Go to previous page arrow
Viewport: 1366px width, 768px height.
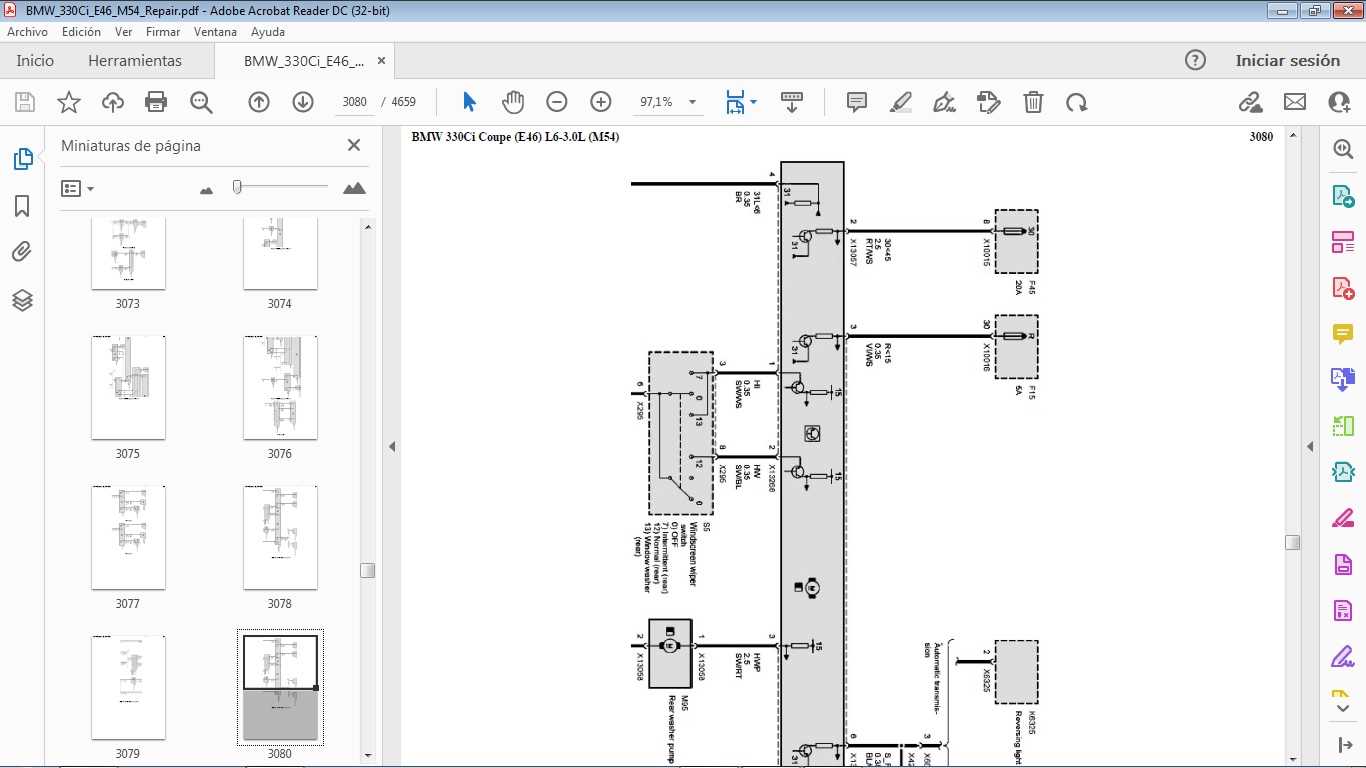tap(259, 102)
